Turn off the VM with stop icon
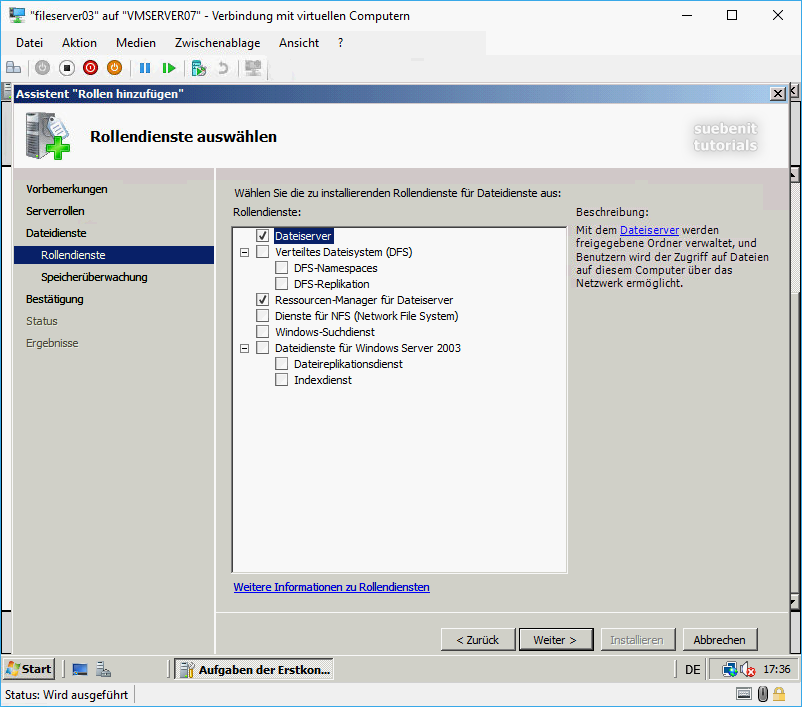The width and height of the screenshot is (802, 707). tap(66, 68)
